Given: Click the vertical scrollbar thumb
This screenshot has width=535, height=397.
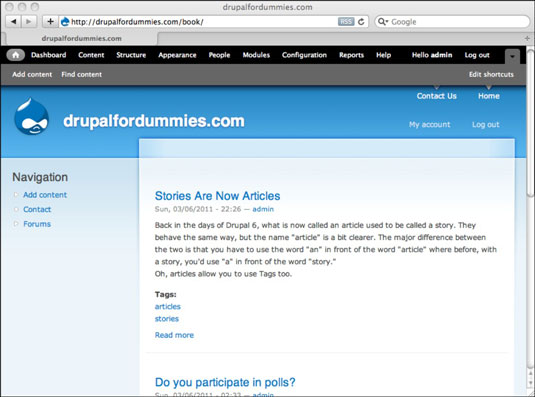Looking at the screenshot, I should pyautogui.click(x=530, y=122).
